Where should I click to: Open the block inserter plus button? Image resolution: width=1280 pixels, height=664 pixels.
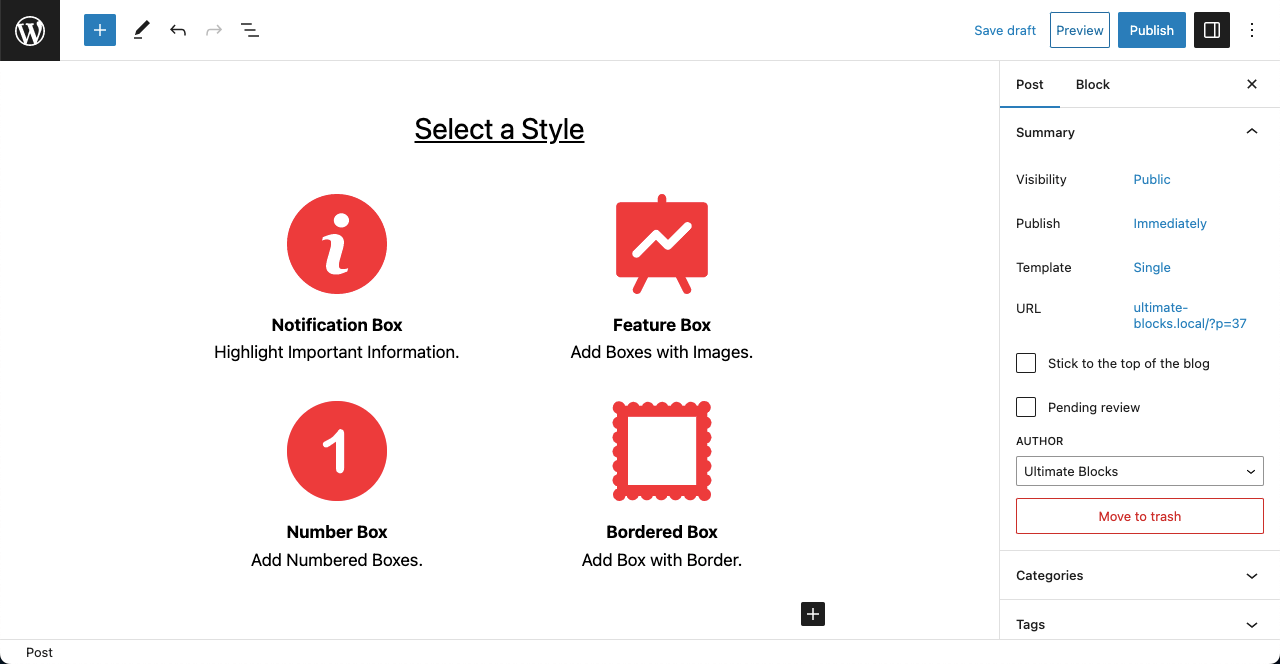[x=100, y=30]
